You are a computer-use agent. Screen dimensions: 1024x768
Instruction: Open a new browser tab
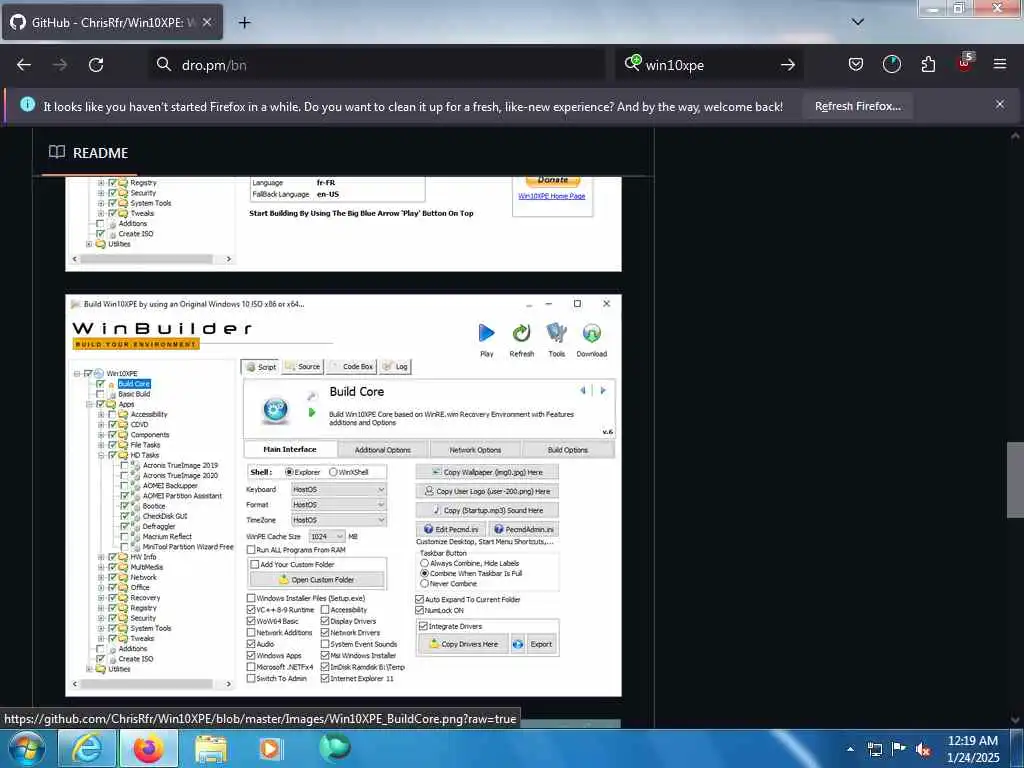(x=244, y=22)
